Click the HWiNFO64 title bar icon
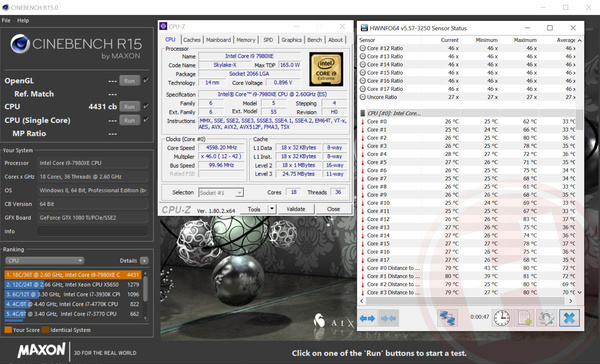This screenshot has height=364, width=600. click(363, 28)
